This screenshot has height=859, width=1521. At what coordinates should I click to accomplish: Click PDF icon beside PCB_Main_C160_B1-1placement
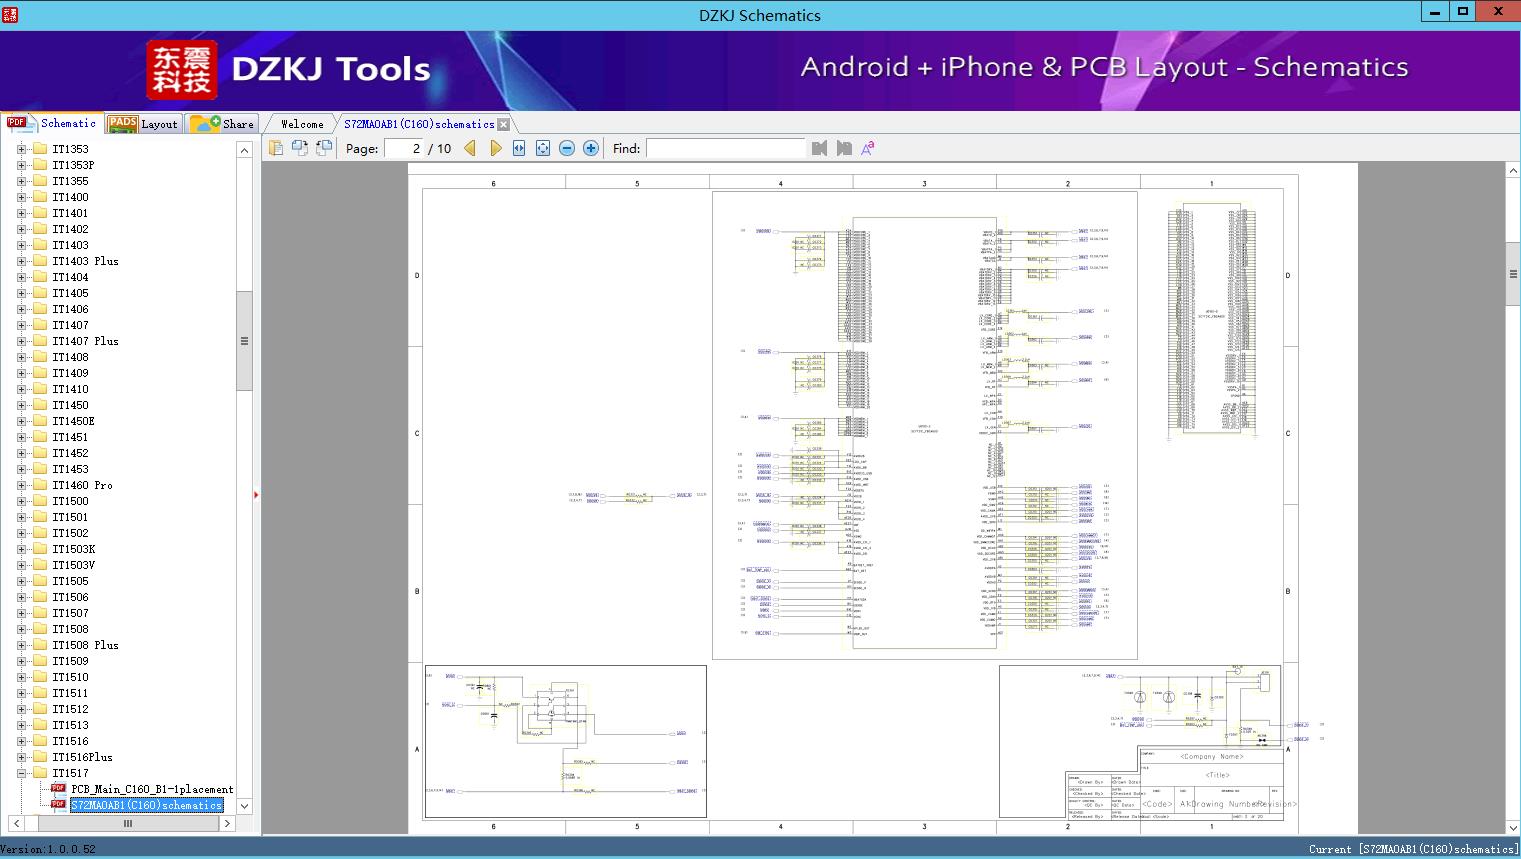tap(58, 789)
